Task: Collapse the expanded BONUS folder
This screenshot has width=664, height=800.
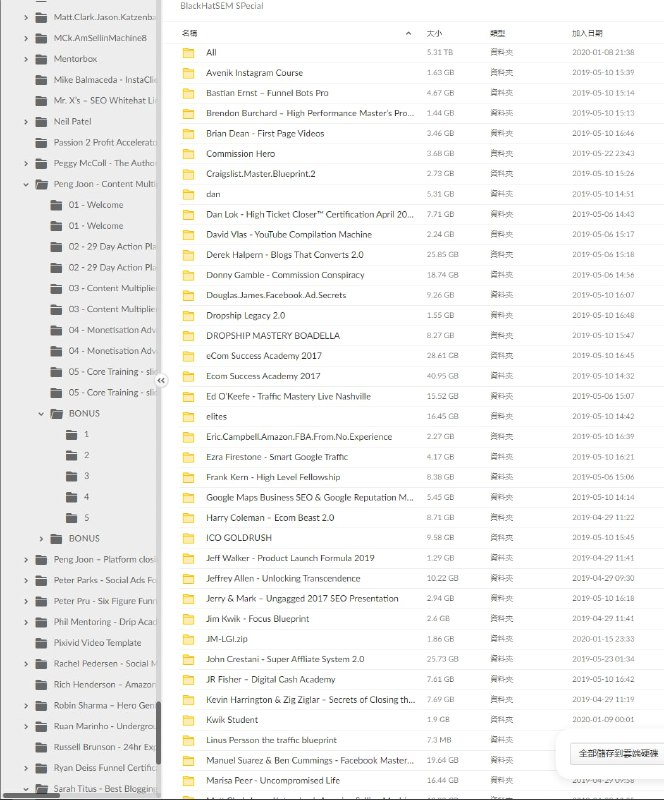Action: coord(42,413)
